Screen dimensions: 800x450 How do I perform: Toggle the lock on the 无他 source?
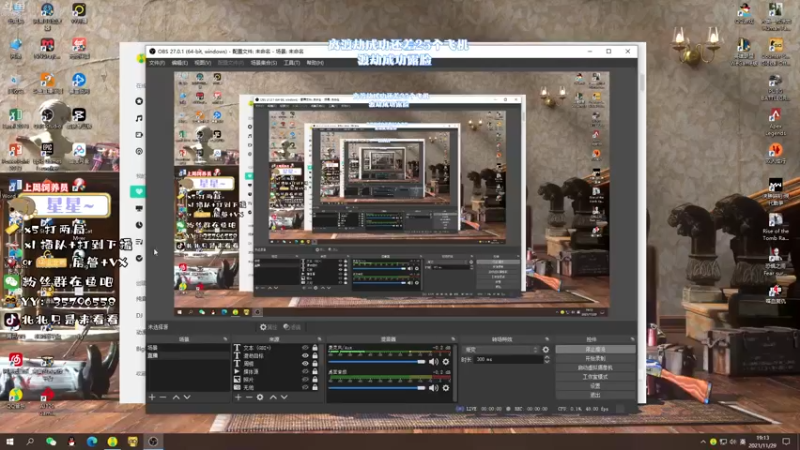click(315, 387)
